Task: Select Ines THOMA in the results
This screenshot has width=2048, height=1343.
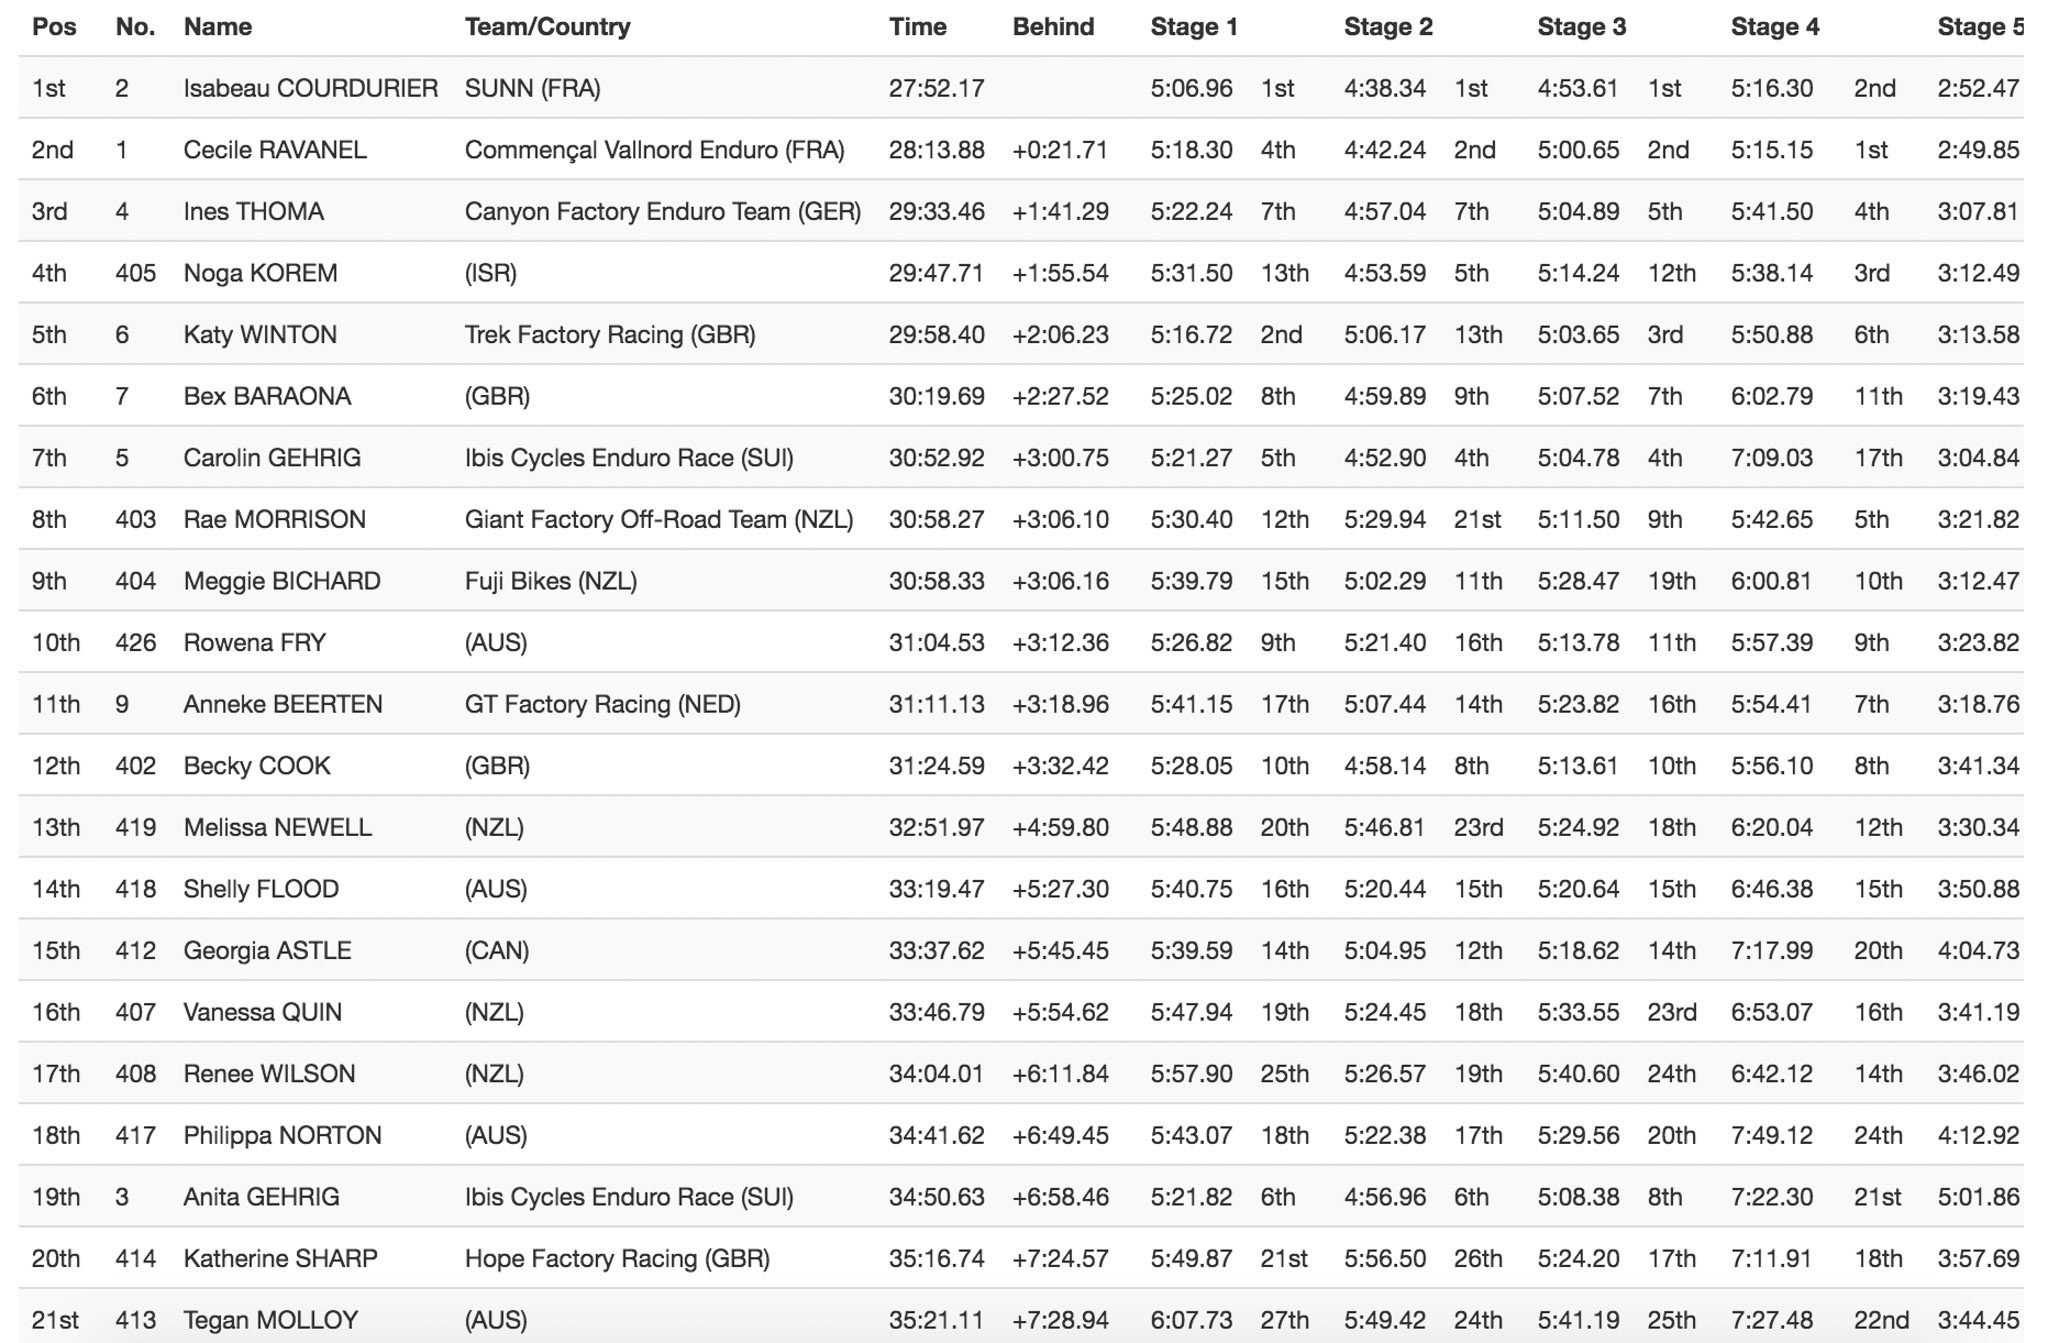Action: (253, 212)
